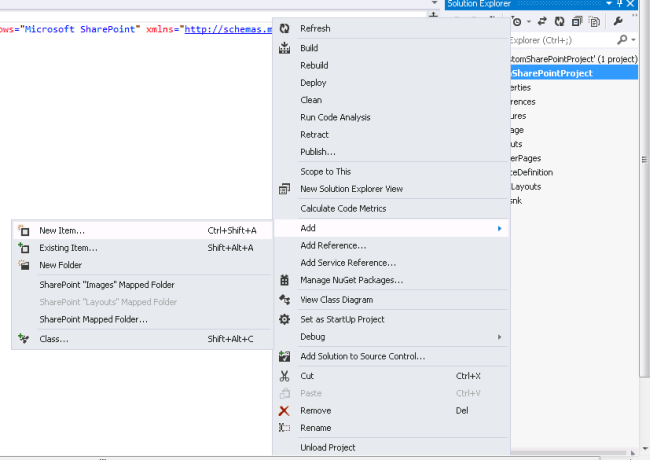Click the Build icon in context menu
This screenshot has width=650, height=460.
pyautogui.click(x=285, y=48)
